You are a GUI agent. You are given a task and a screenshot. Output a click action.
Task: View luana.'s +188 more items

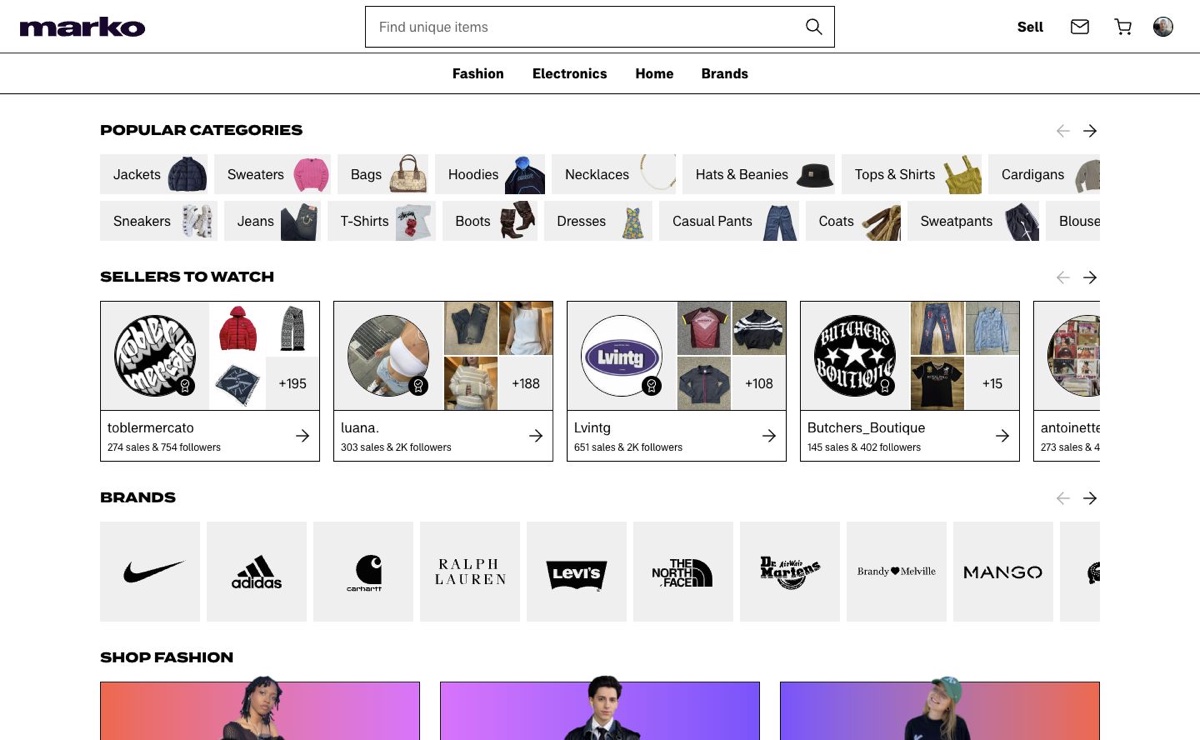[x=525, y=383]
